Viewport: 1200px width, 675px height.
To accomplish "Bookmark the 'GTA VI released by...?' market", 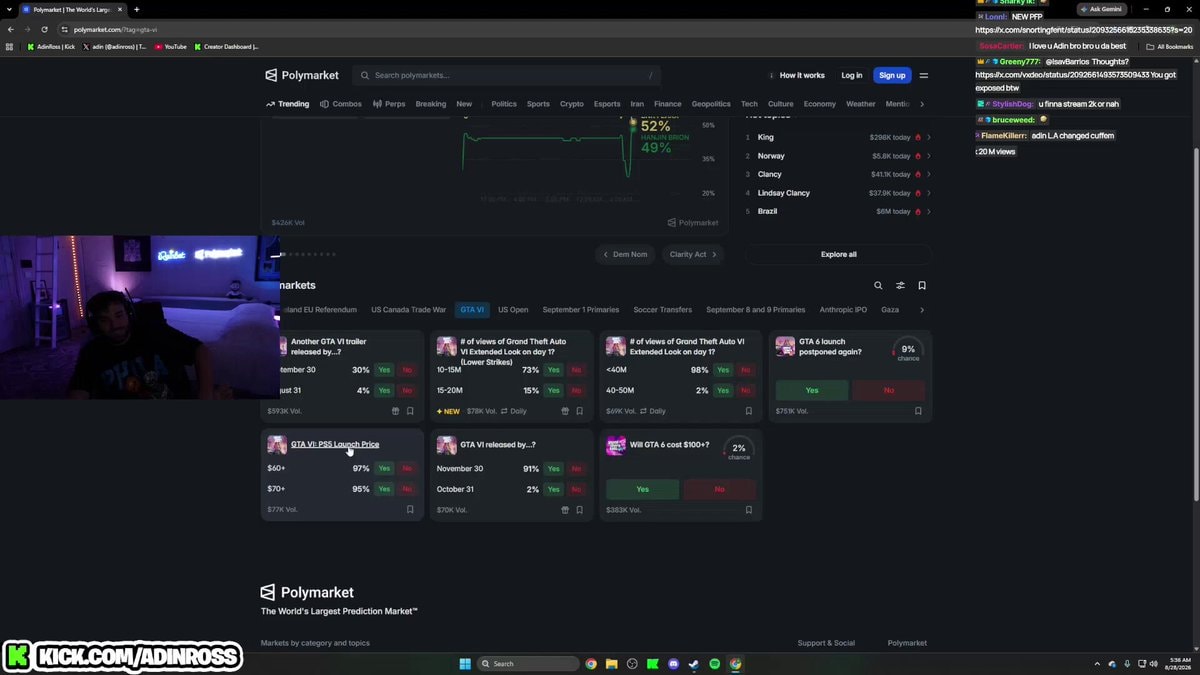I will point(580,509).
